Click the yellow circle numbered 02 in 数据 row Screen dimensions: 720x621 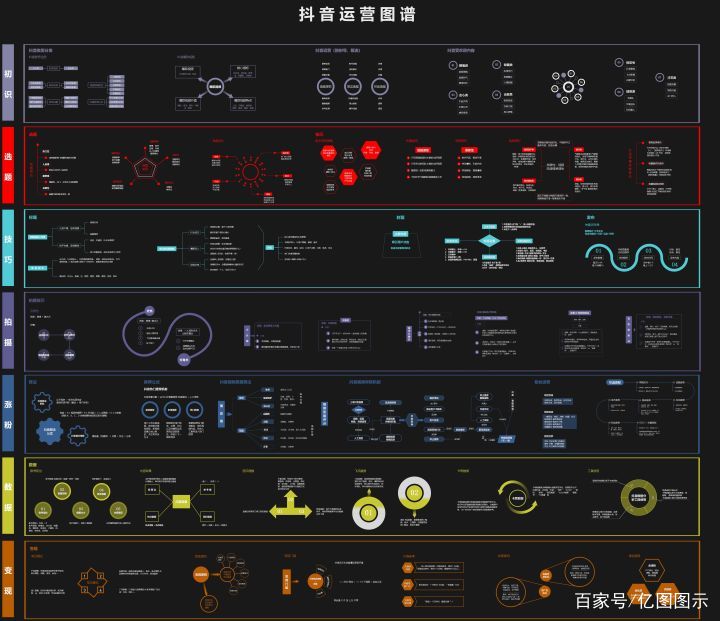(x=62, y=491)
